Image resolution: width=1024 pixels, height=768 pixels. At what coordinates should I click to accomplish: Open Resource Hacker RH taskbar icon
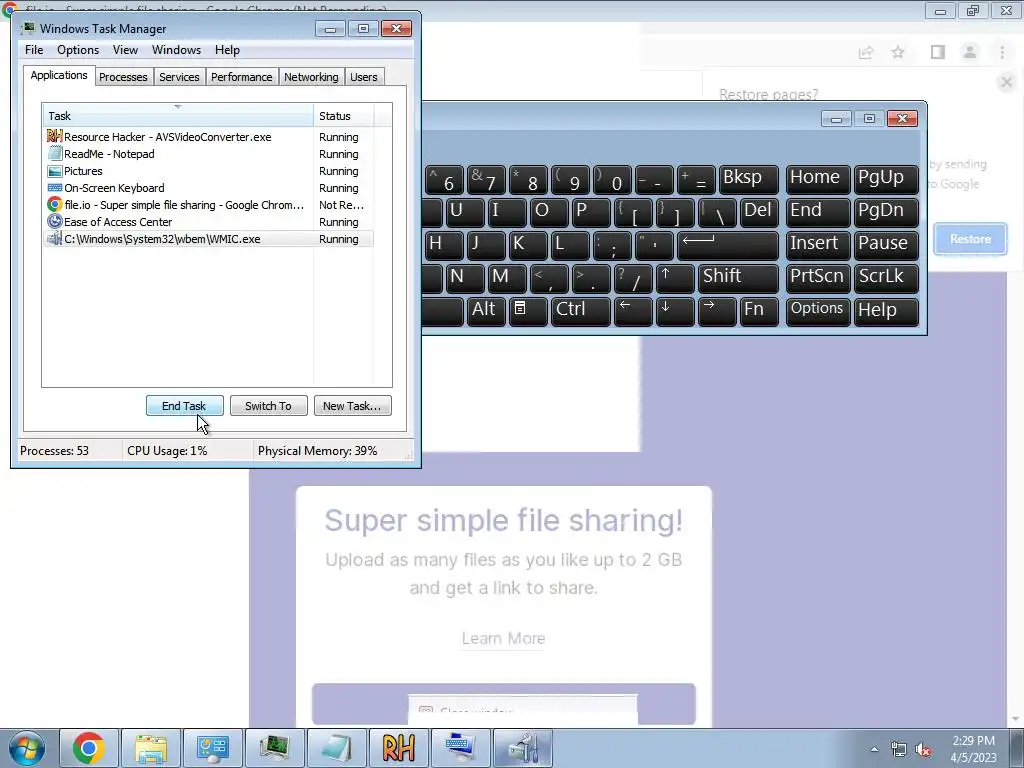coord(398,748)
